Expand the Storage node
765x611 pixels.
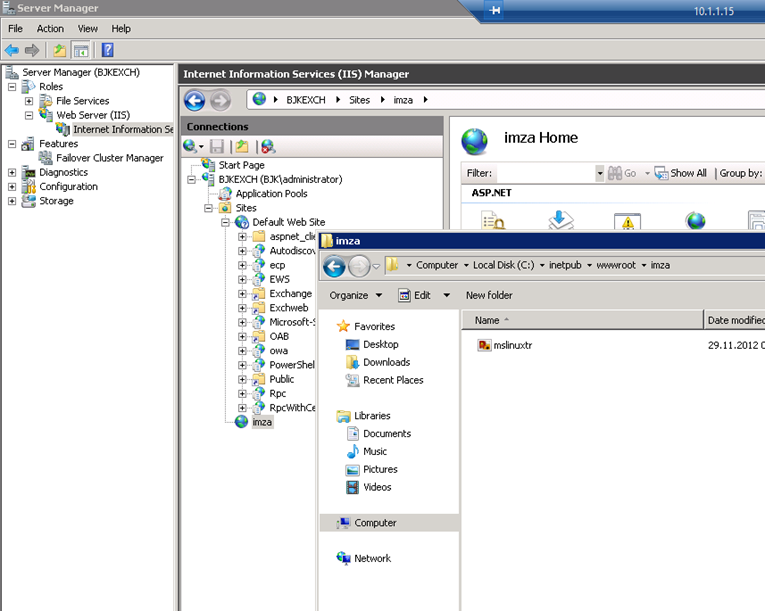[12, 201]
